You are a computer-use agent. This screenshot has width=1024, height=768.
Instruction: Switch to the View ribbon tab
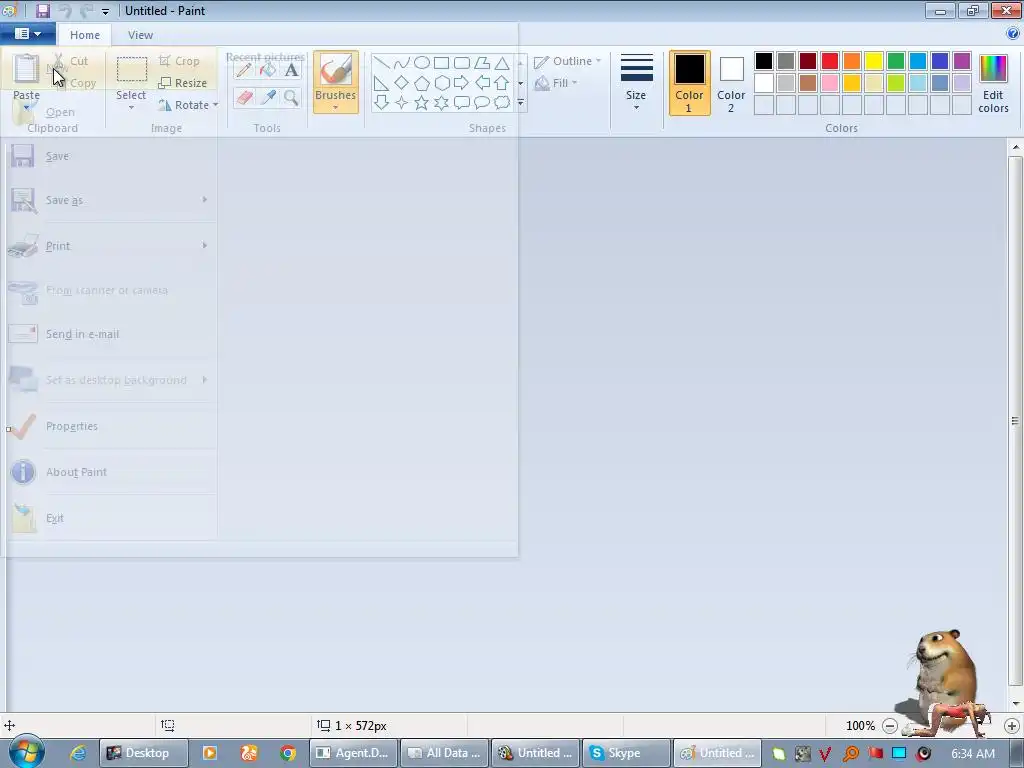coord(140,35)
